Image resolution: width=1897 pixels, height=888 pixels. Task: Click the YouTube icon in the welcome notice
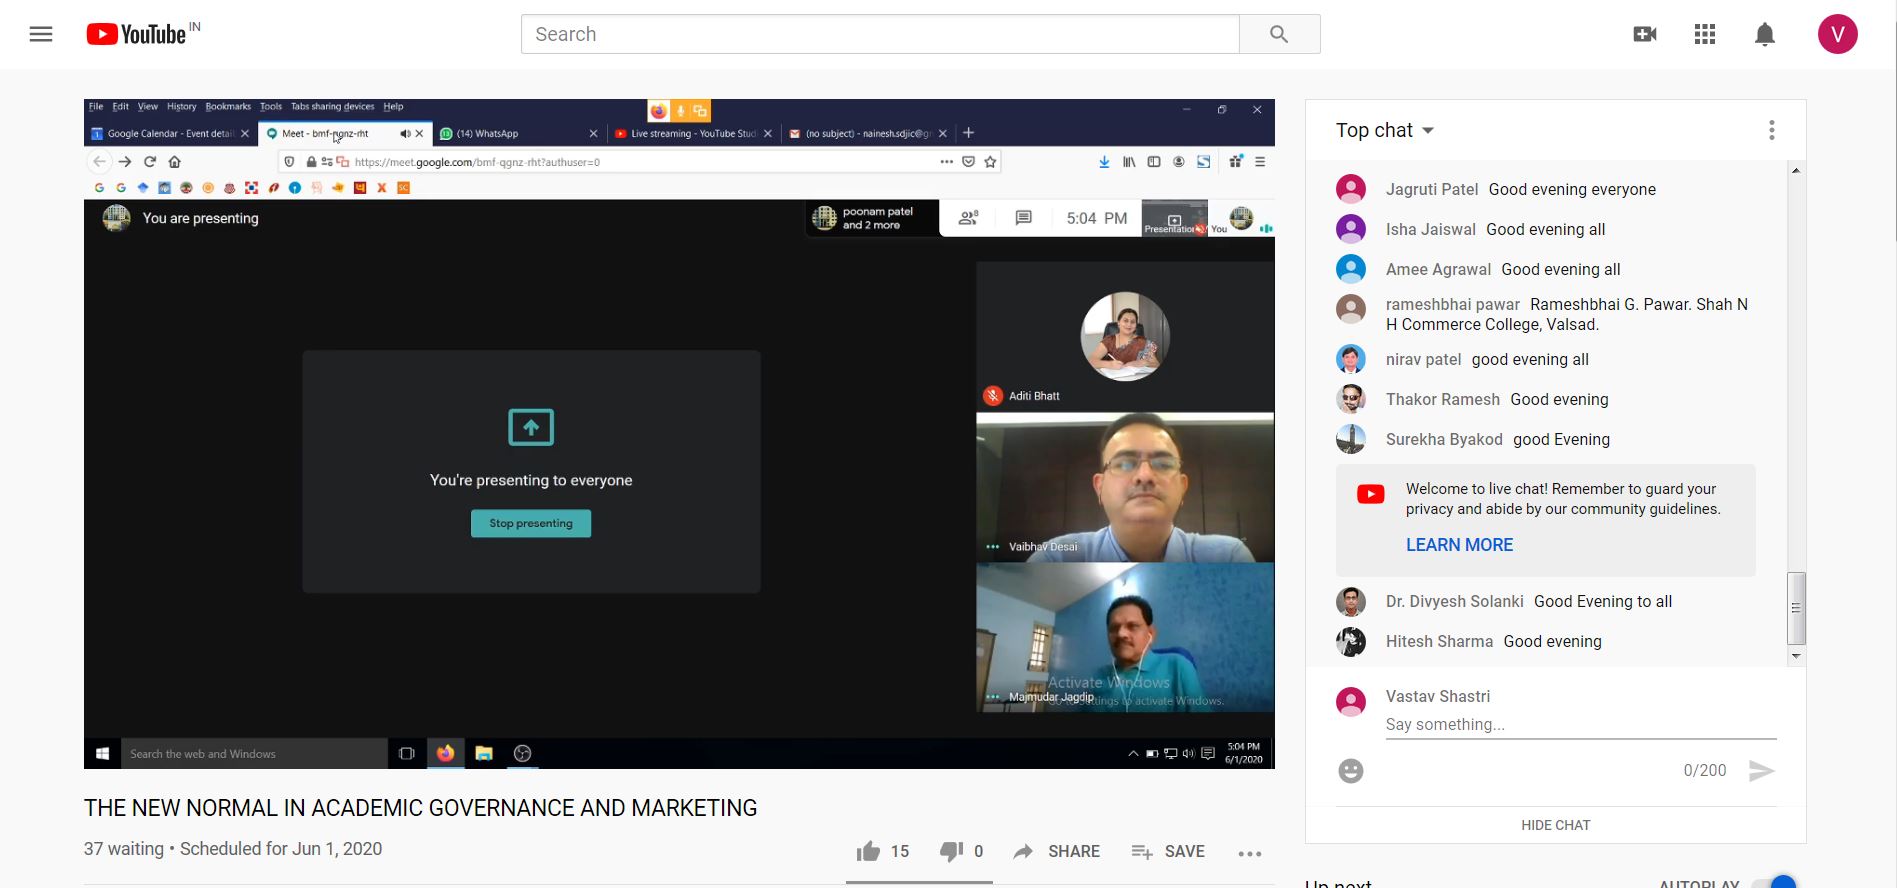(1371, 494)
